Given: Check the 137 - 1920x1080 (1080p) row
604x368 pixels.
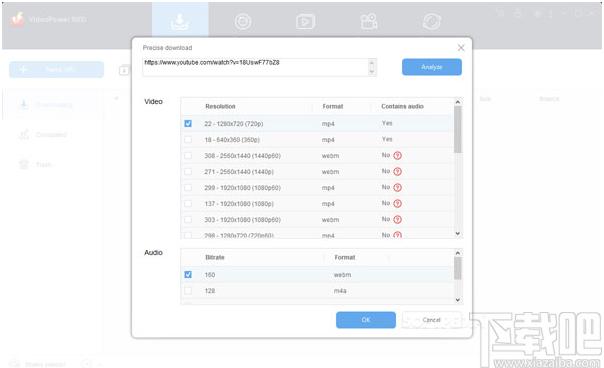Looking at the screenshot, I should click(188, 203).
